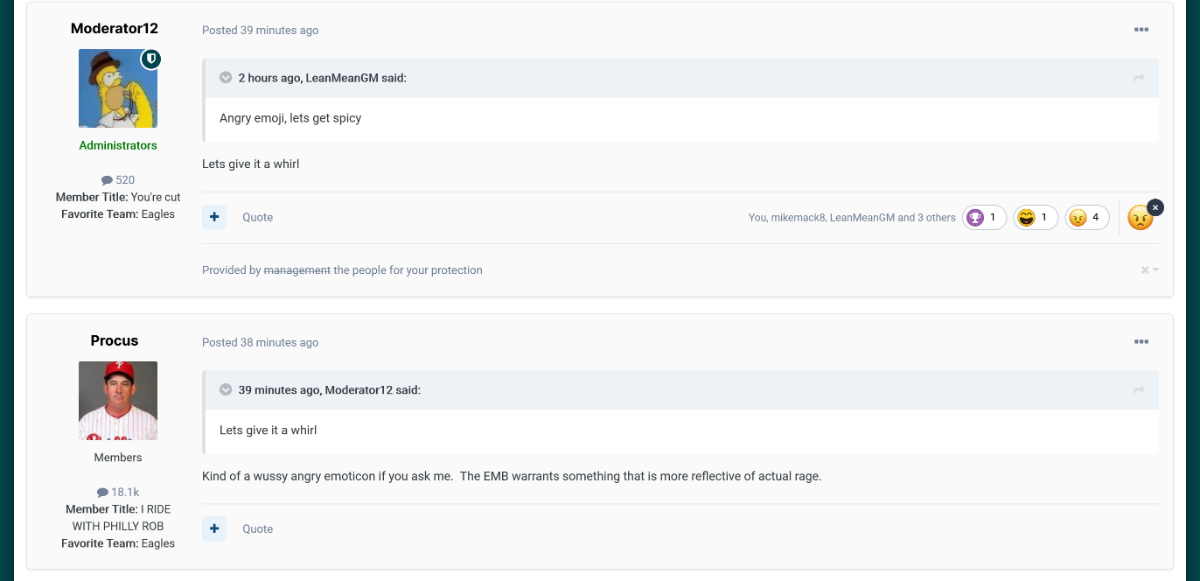Click the angry reaction count showing 4
Viewport: 1200px width, 581px height.
tap(1087, 217)
